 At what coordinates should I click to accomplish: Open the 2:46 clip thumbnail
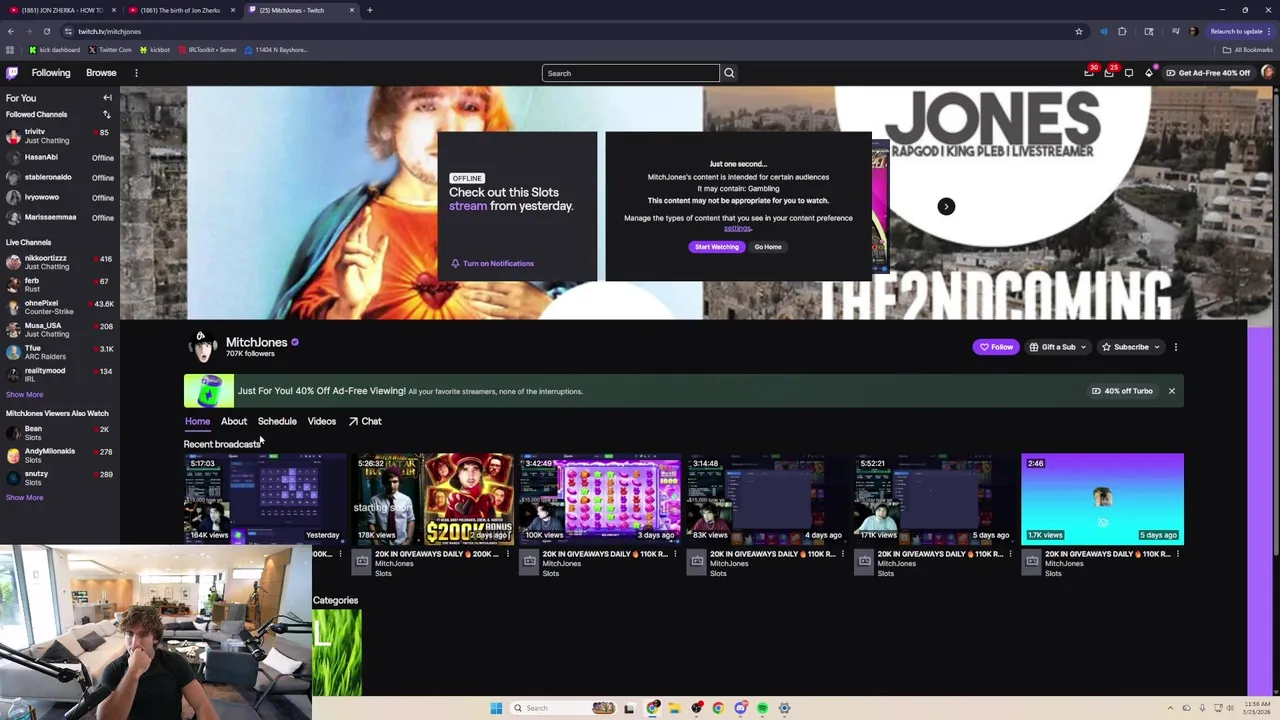(1102, 499)
